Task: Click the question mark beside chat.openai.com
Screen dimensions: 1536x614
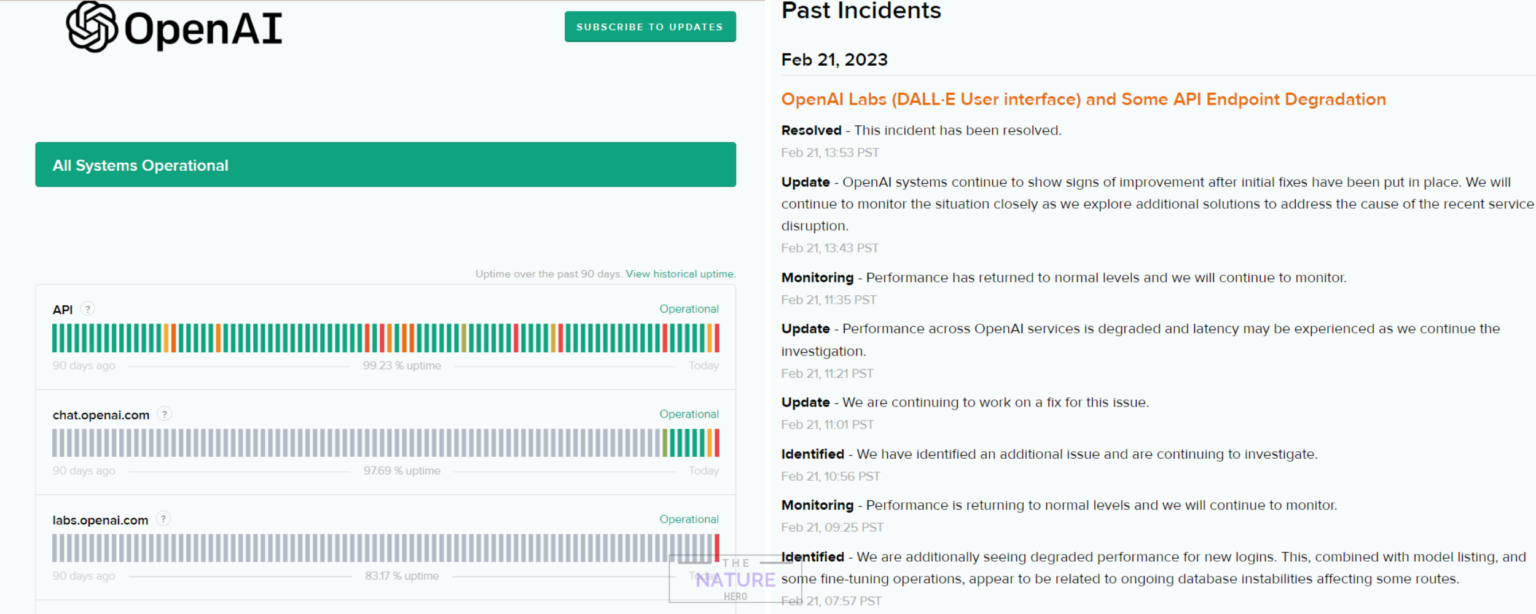Action: (x=164, y=414)
